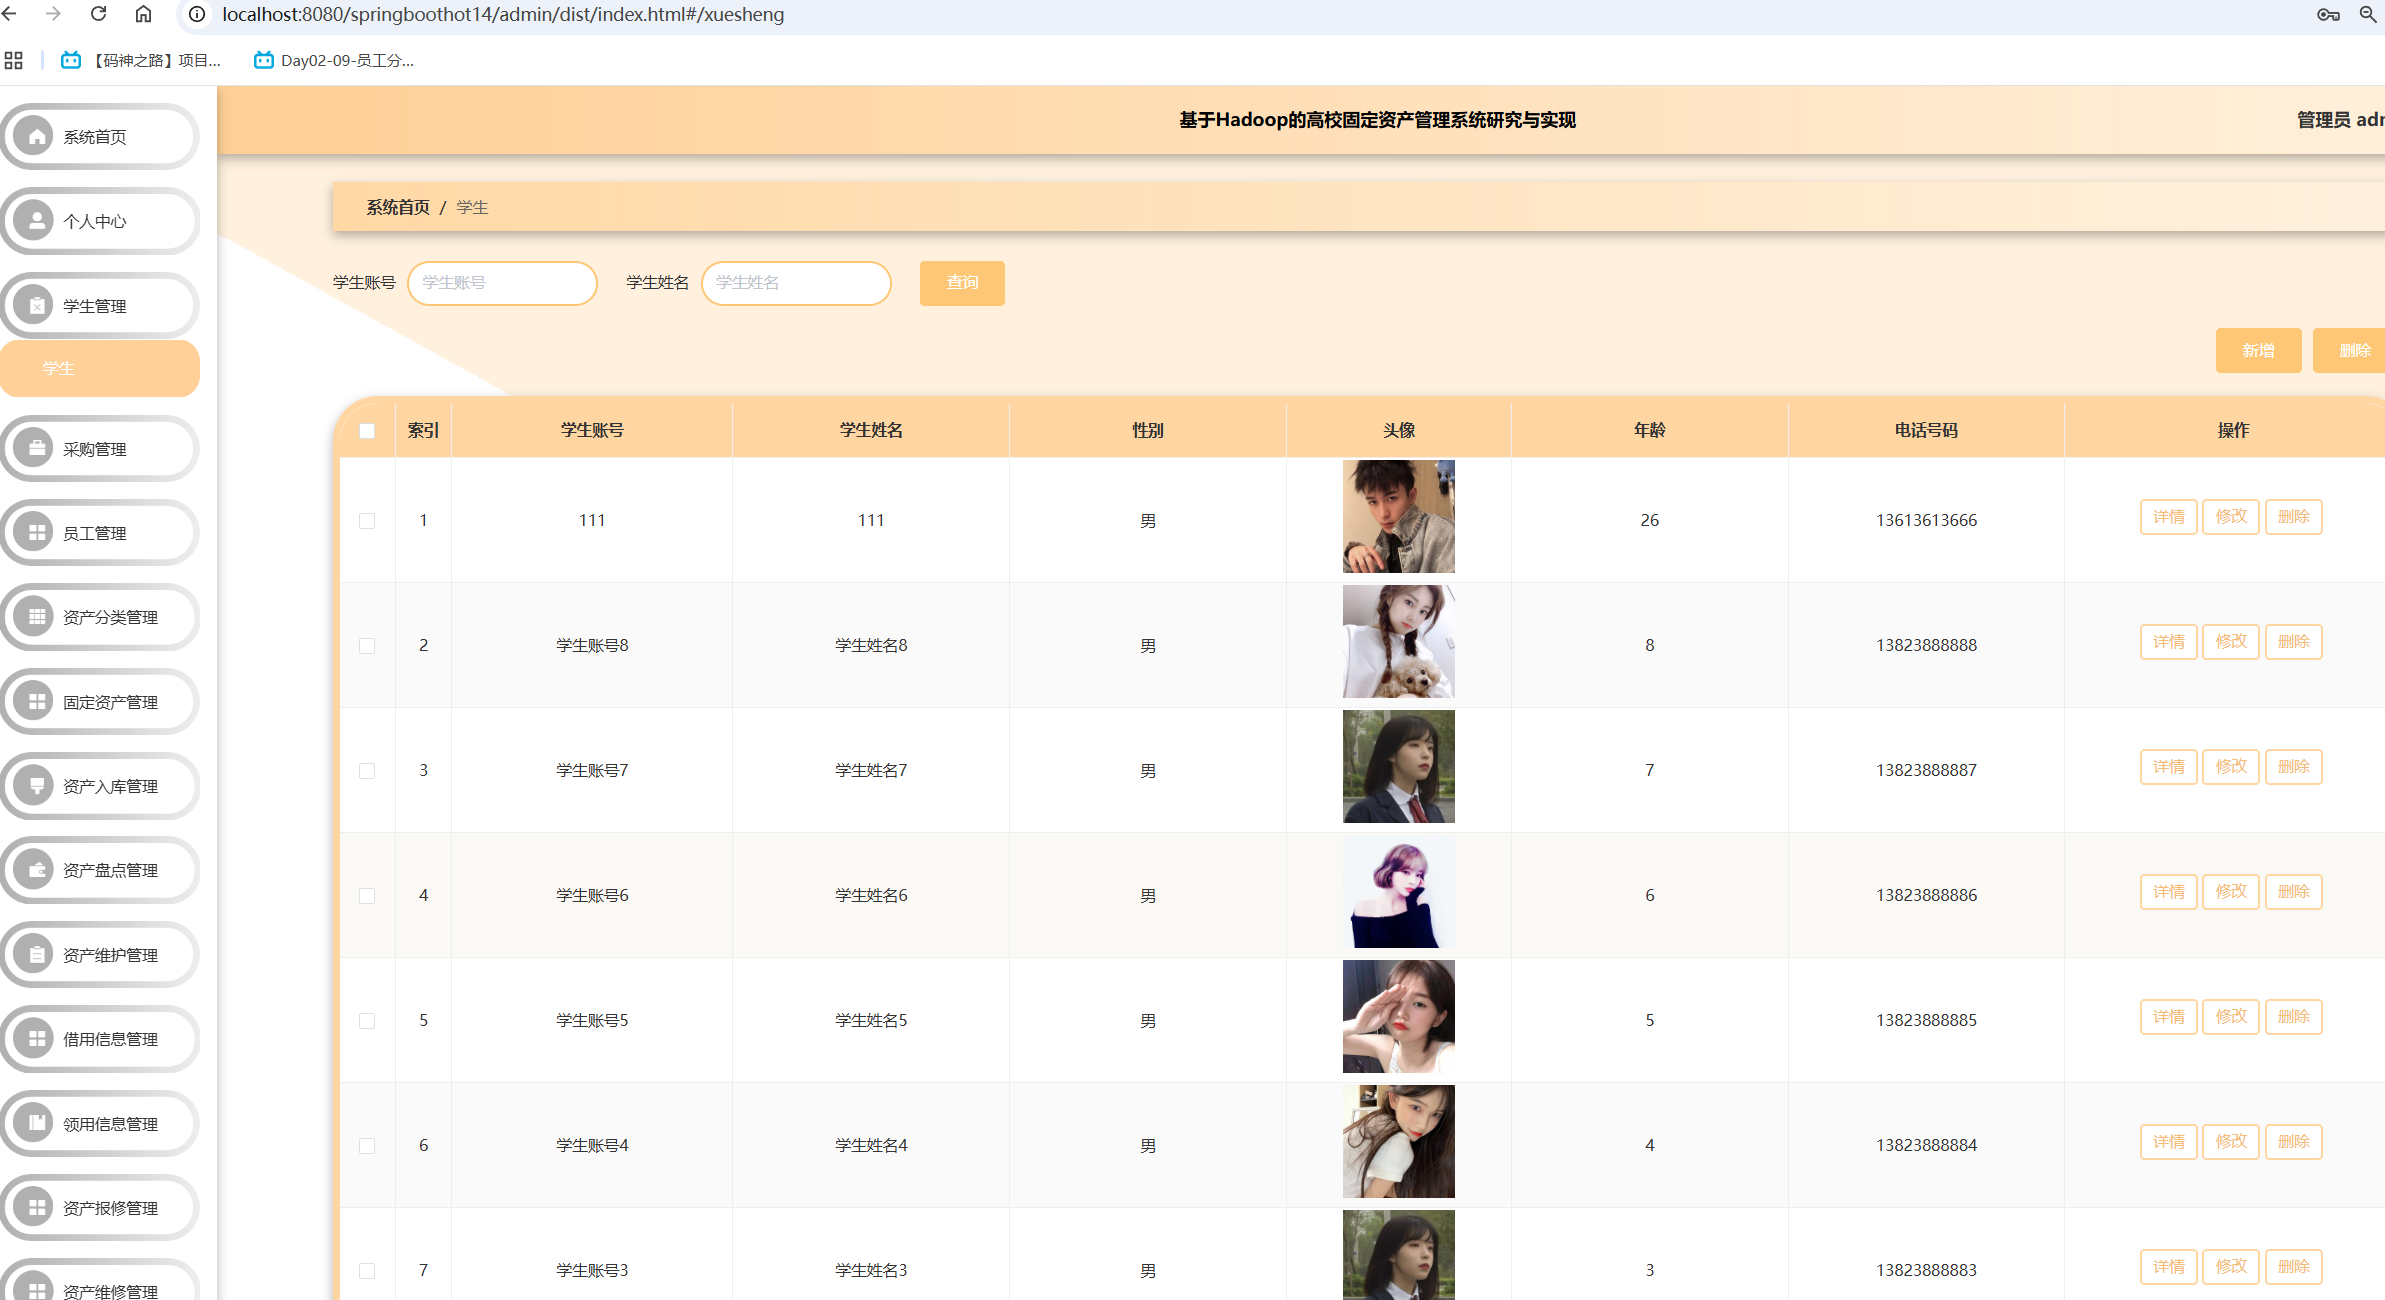Screen dimensions: 2385x1300
Task: Focus the 学生账号 search field
Action: [502, 283]
